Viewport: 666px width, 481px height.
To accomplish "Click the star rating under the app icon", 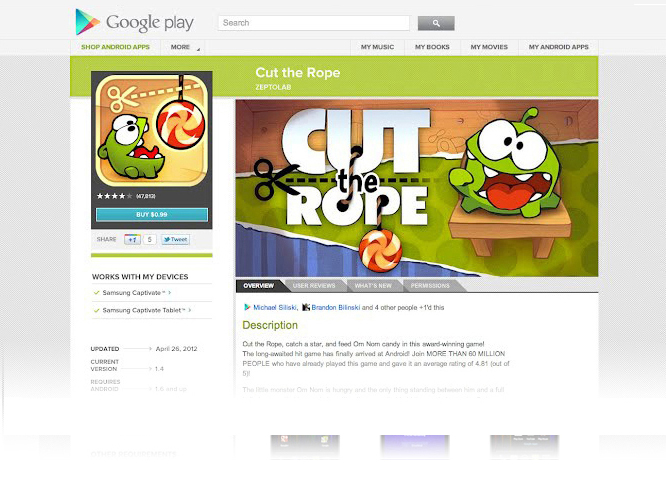I will 115,196.
